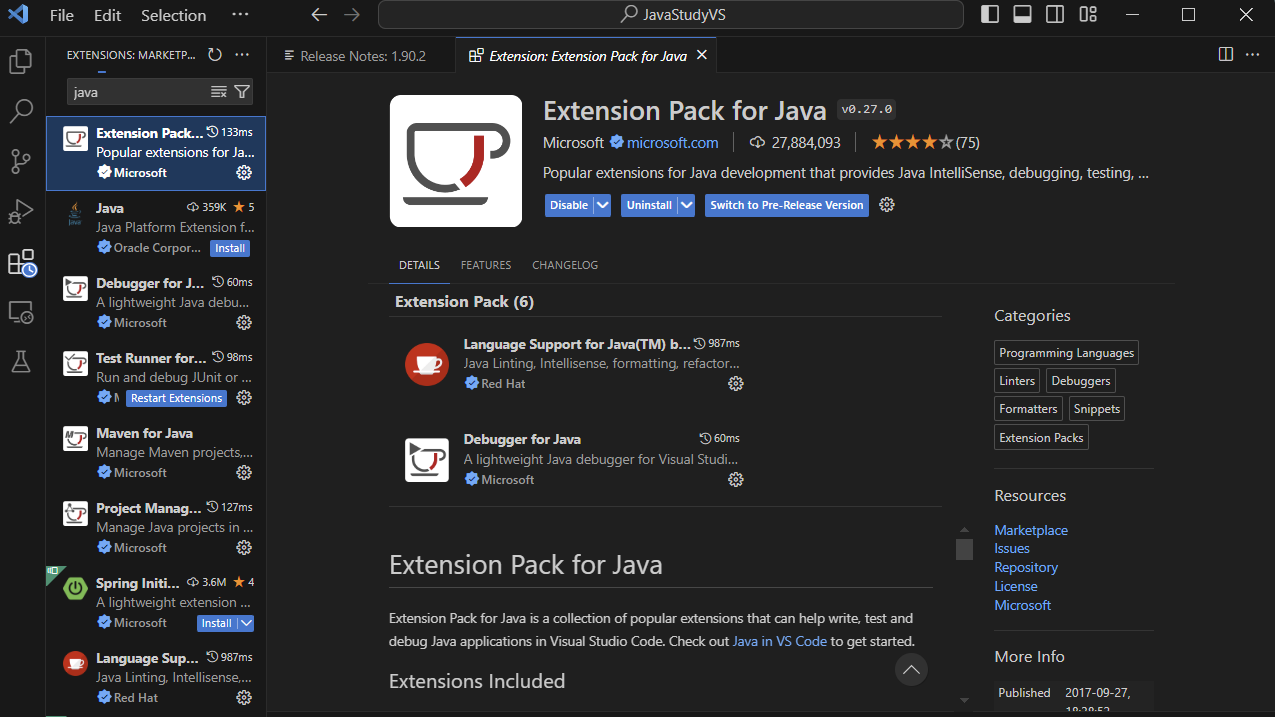Click the Uninstall button
1275x717 pixels.
click(649, 205)
